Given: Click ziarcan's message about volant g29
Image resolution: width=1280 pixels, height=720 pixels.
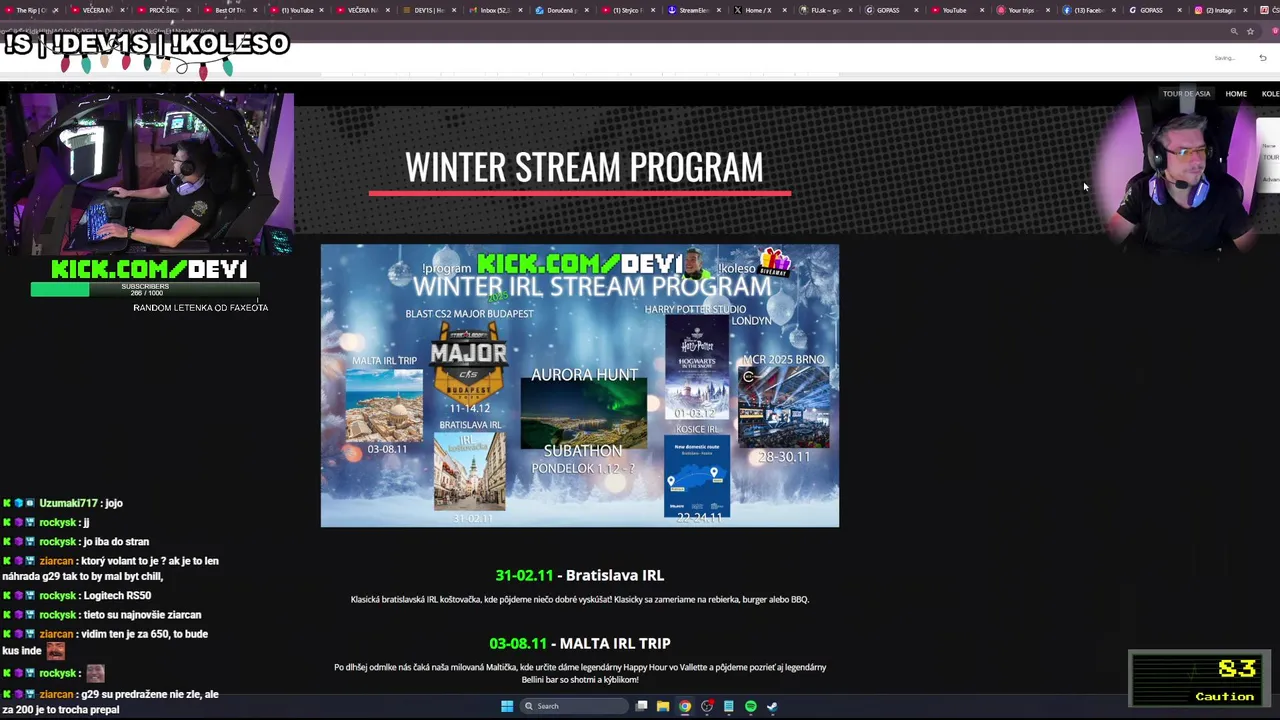Looking at the screenshot, I should point(110,569).
